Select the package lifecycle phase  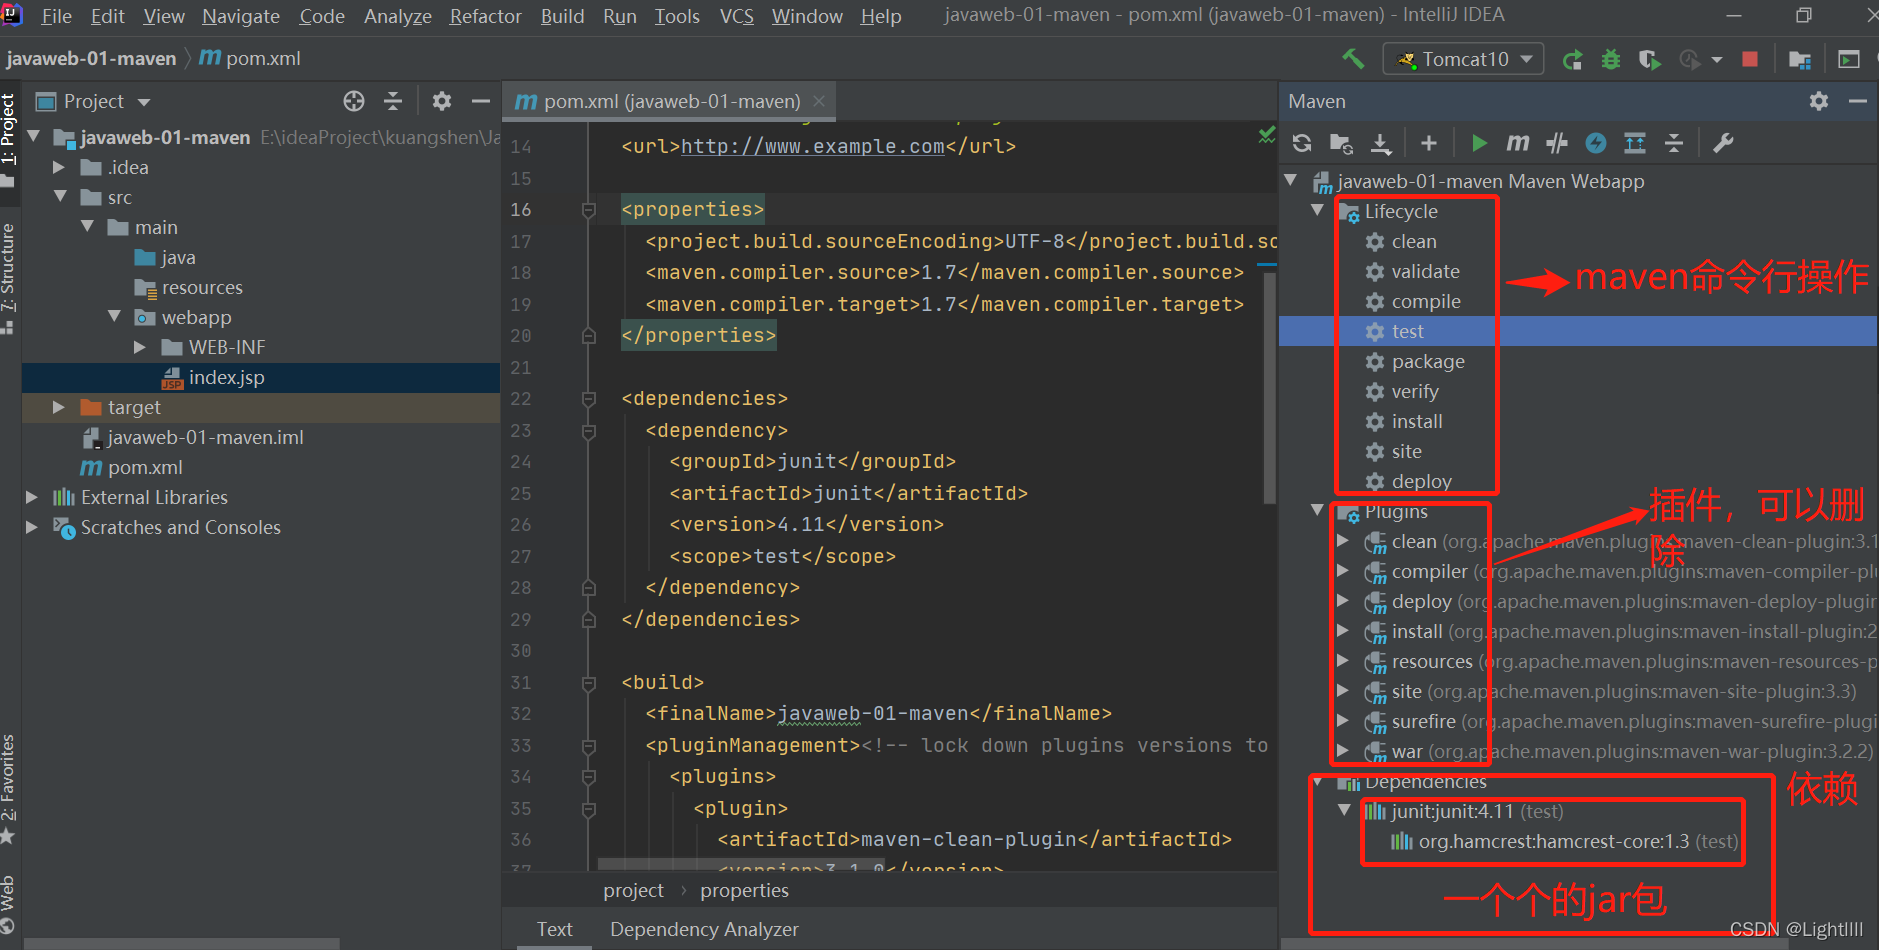(x=1428, y=361)
